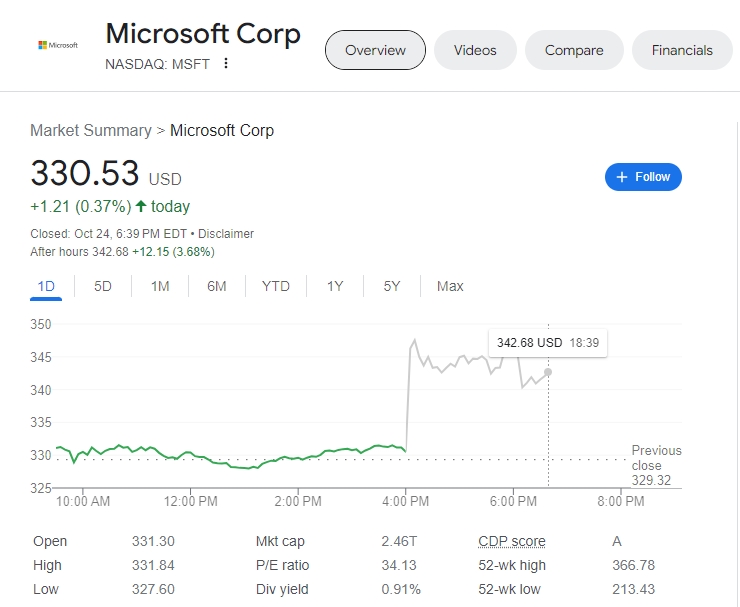
Task: Click the CDP score link
Action: 512,541
